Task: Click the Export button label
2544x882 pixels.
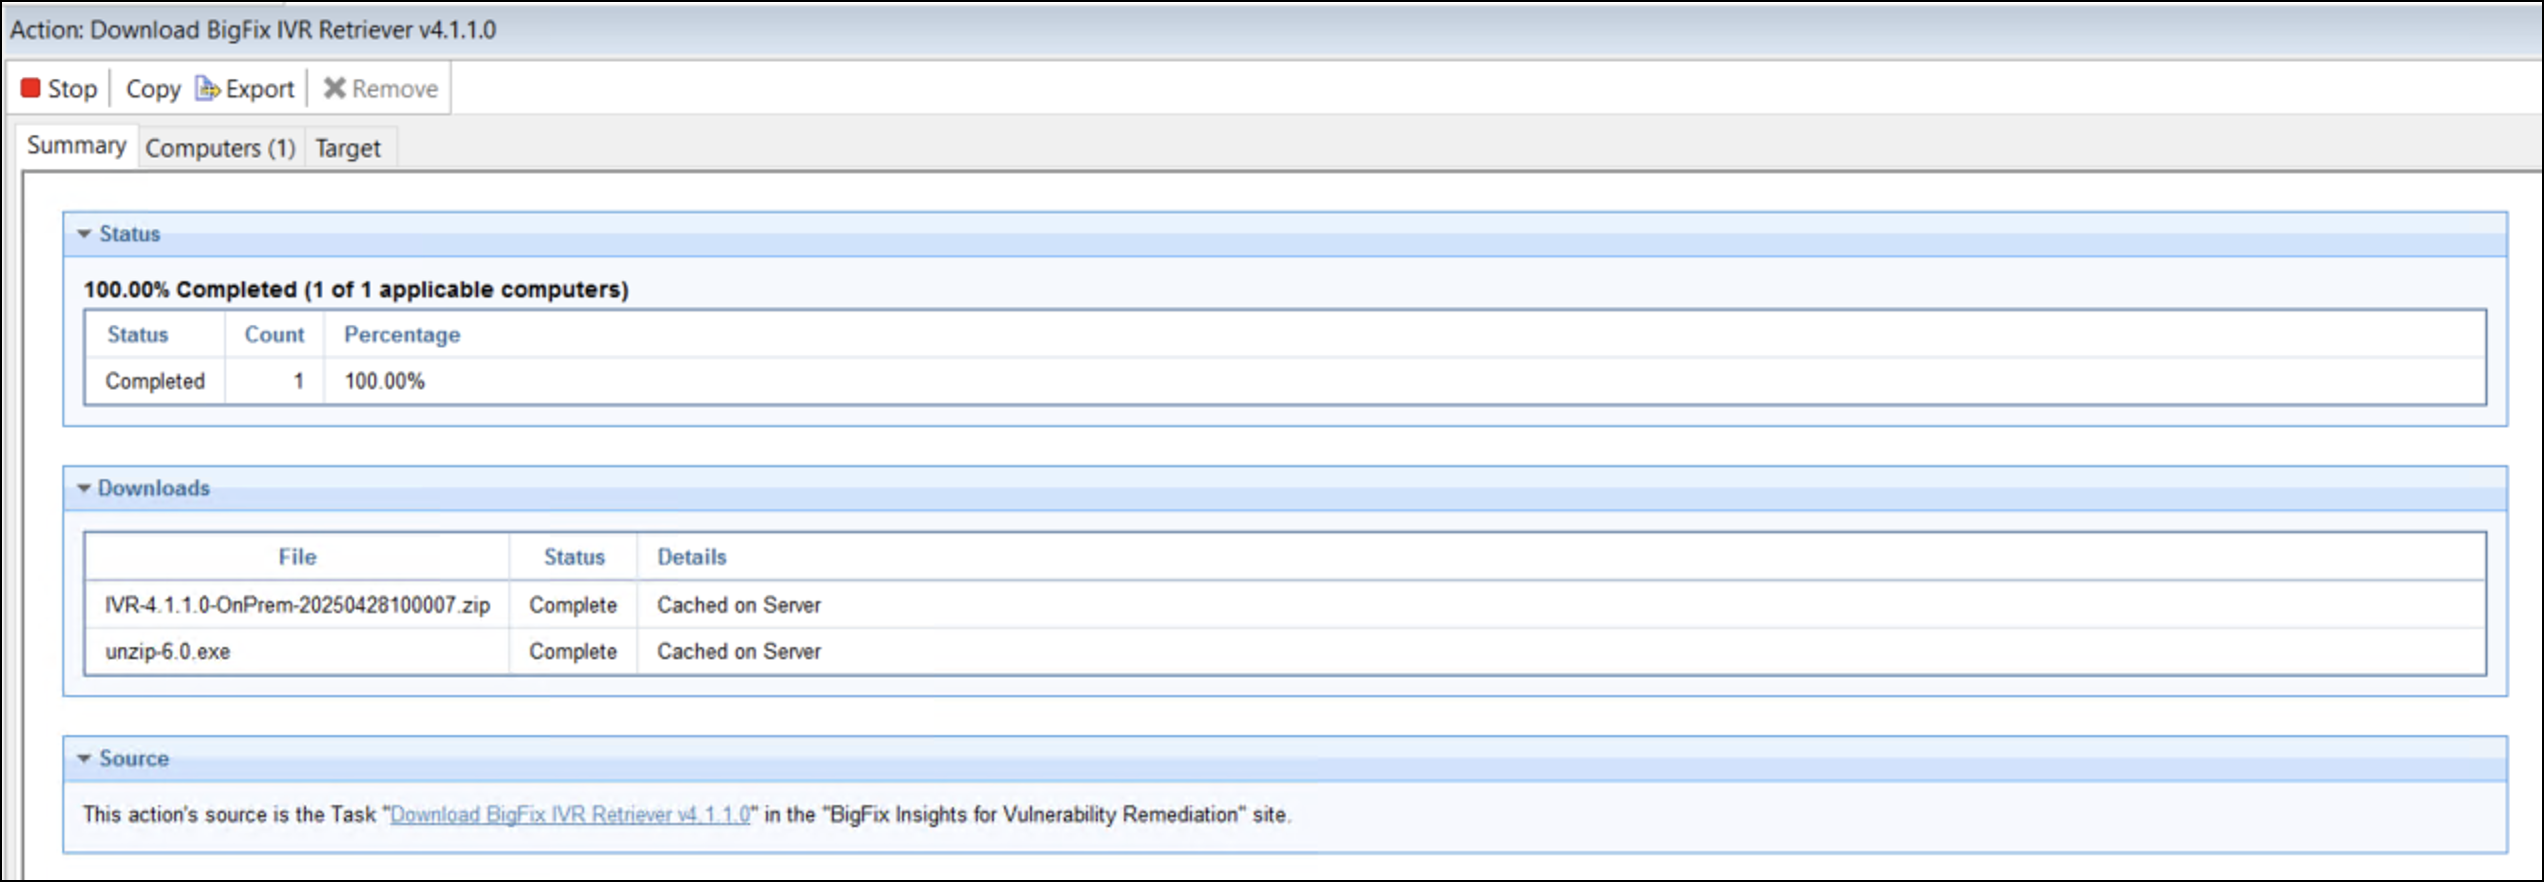Action: tap(260, 89)
